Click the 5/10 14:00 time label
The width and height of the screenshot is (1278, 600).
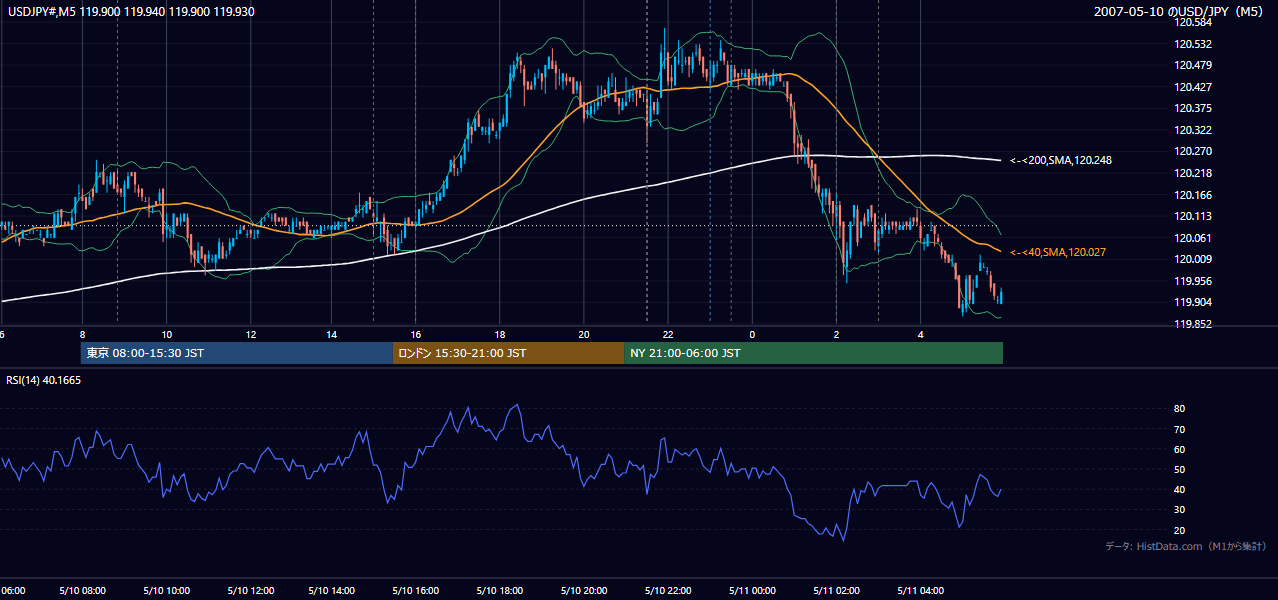(x=333, y=590)
